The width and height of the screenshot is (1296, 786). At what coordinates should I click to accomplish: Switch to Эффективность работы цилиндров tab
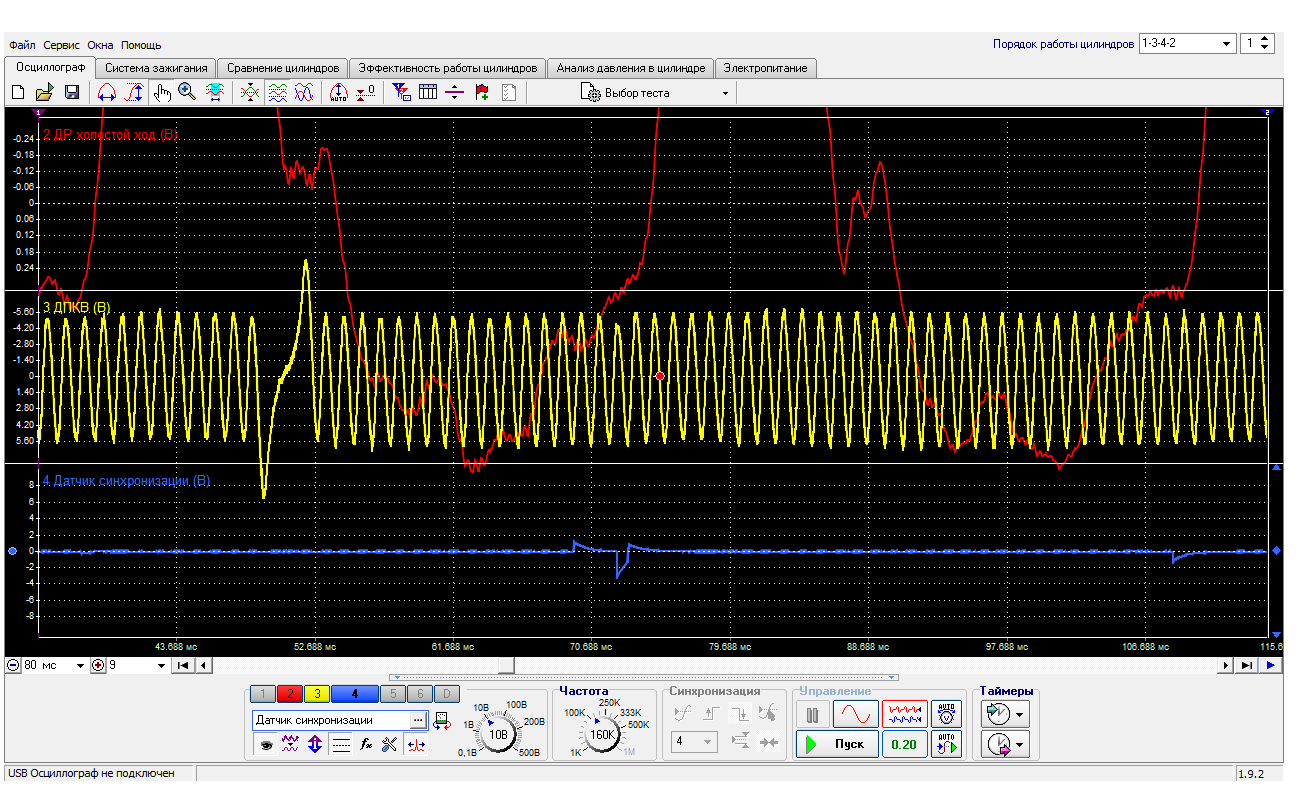[448, 68]
